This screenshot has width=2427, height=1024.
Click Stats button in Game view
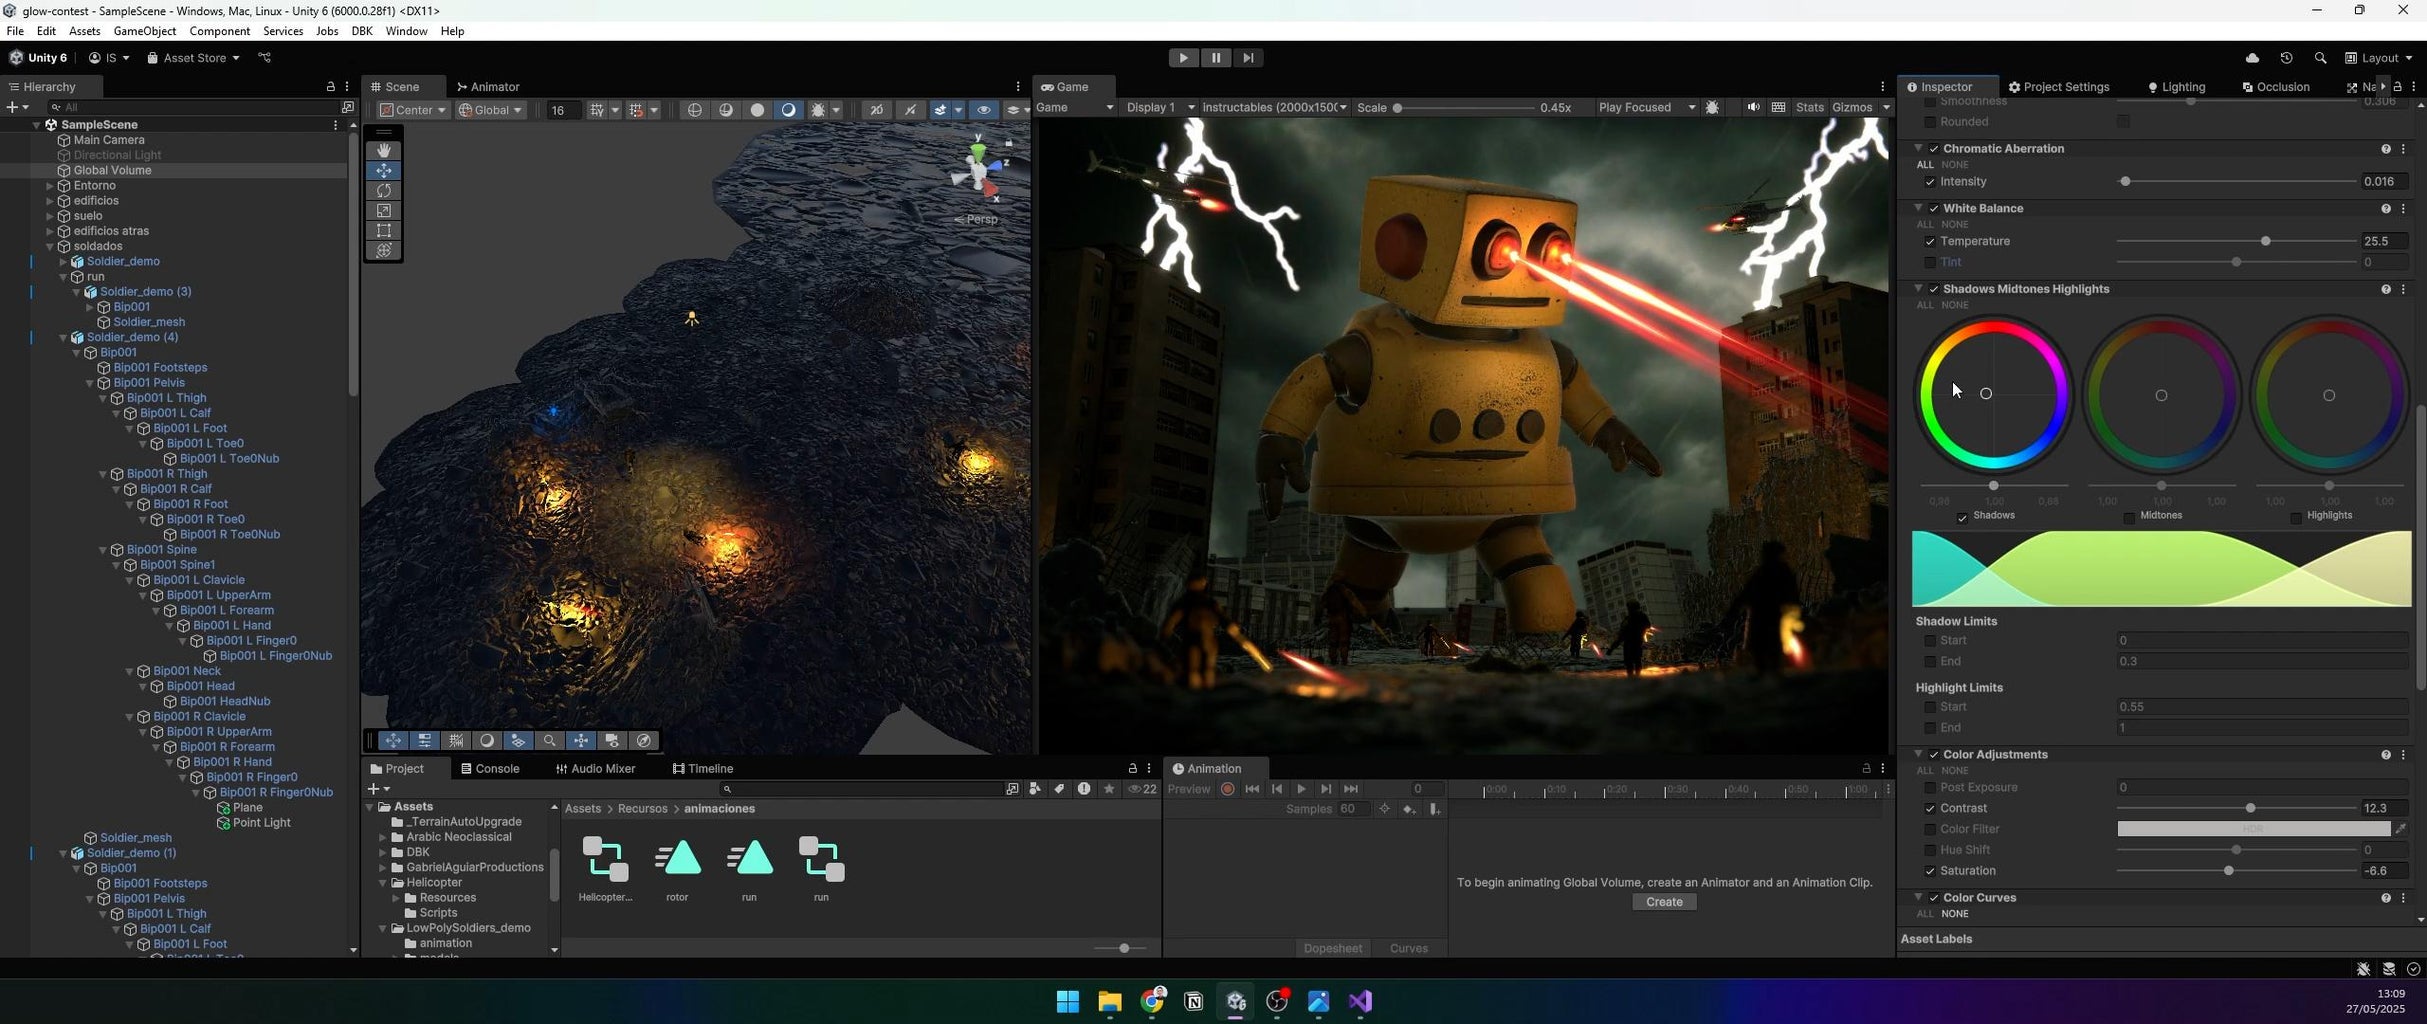[x=1809, y=107]
